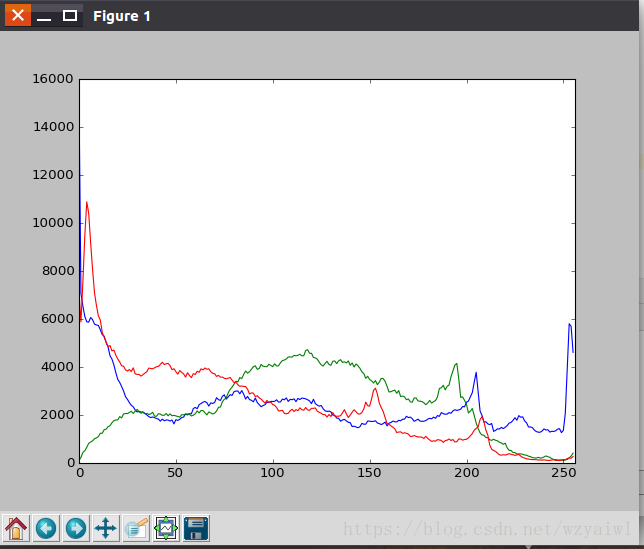The image size is (644, 549).
Task: Minimize the Figure 1 window
Action: 44,16
